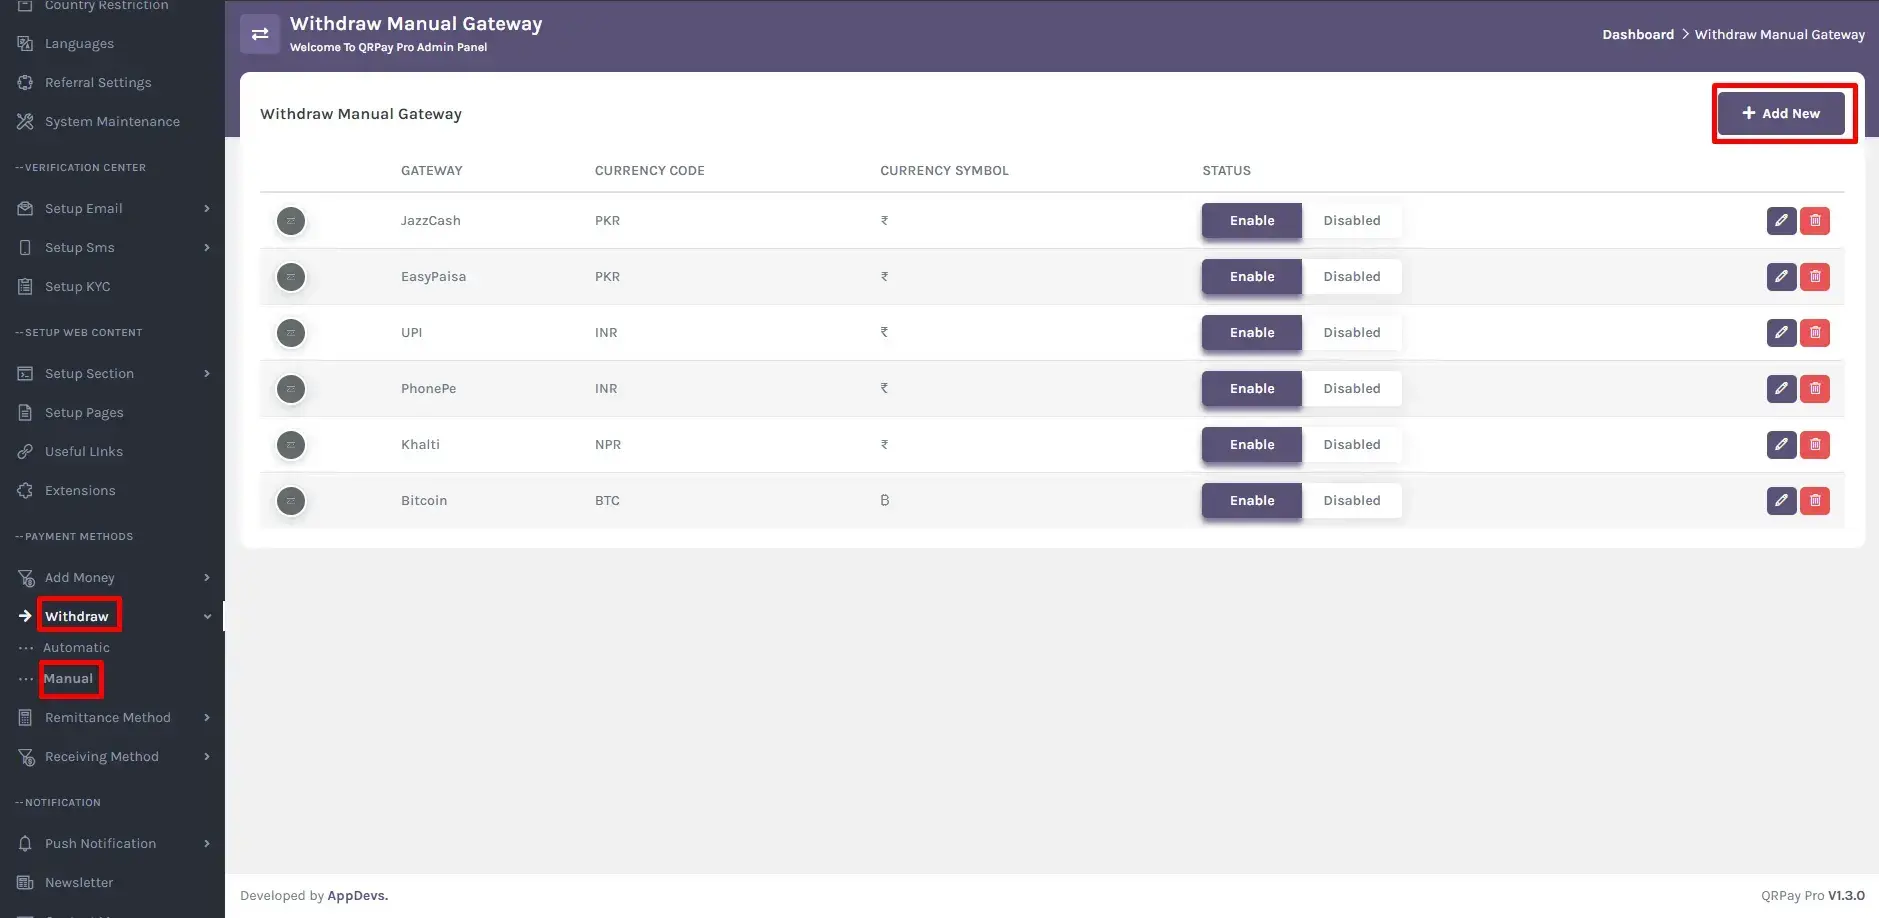Set JazzCash status to Disabled
The image size is (1879, 918).
coord(1352,221)
